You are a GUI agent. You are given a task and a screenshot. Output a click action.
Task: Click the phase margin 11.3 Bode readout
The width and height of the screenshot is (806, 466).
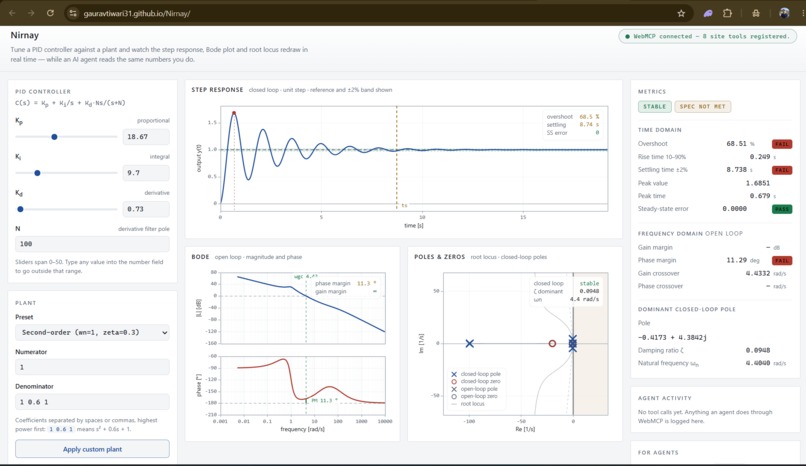(x=346, y=284)
